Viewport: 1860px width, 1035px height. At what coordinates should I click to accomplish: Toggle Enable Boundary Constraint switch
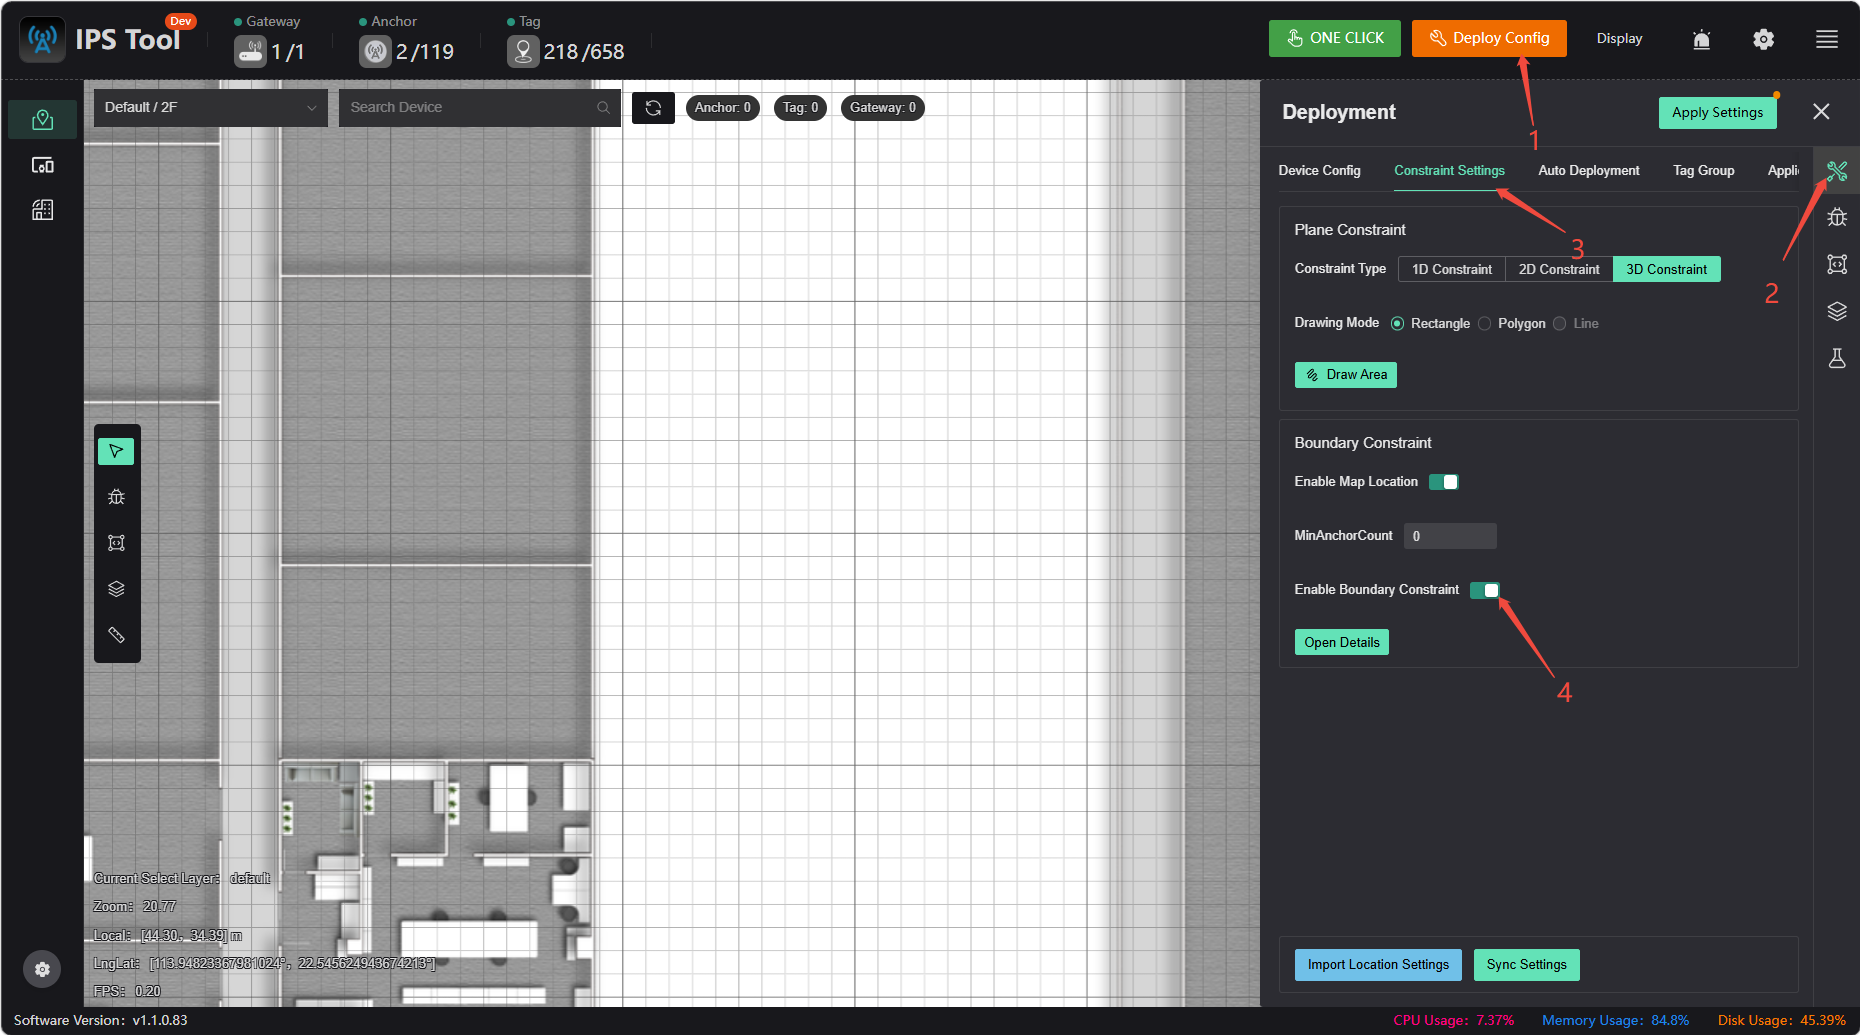point(1484,590)
